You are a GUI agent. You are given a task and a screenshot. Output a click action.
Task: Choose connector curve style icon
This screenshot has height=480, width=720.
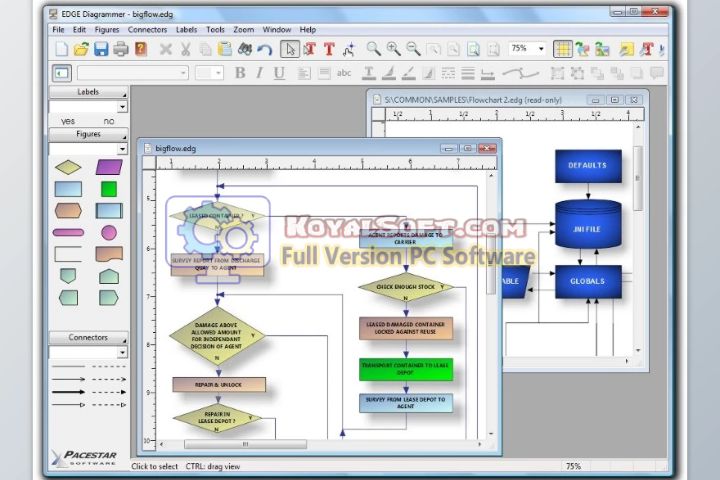tap(520, 73)
